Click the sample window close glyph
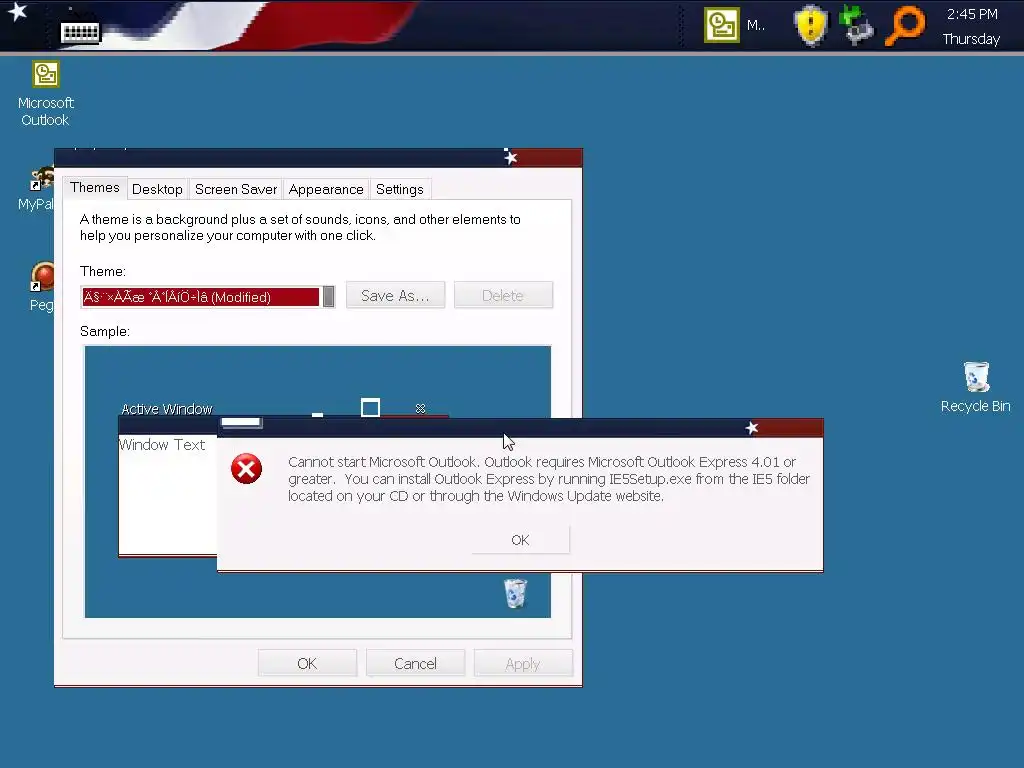Image resolution: width=1024 pixels, height=768 pixels. 421,408
